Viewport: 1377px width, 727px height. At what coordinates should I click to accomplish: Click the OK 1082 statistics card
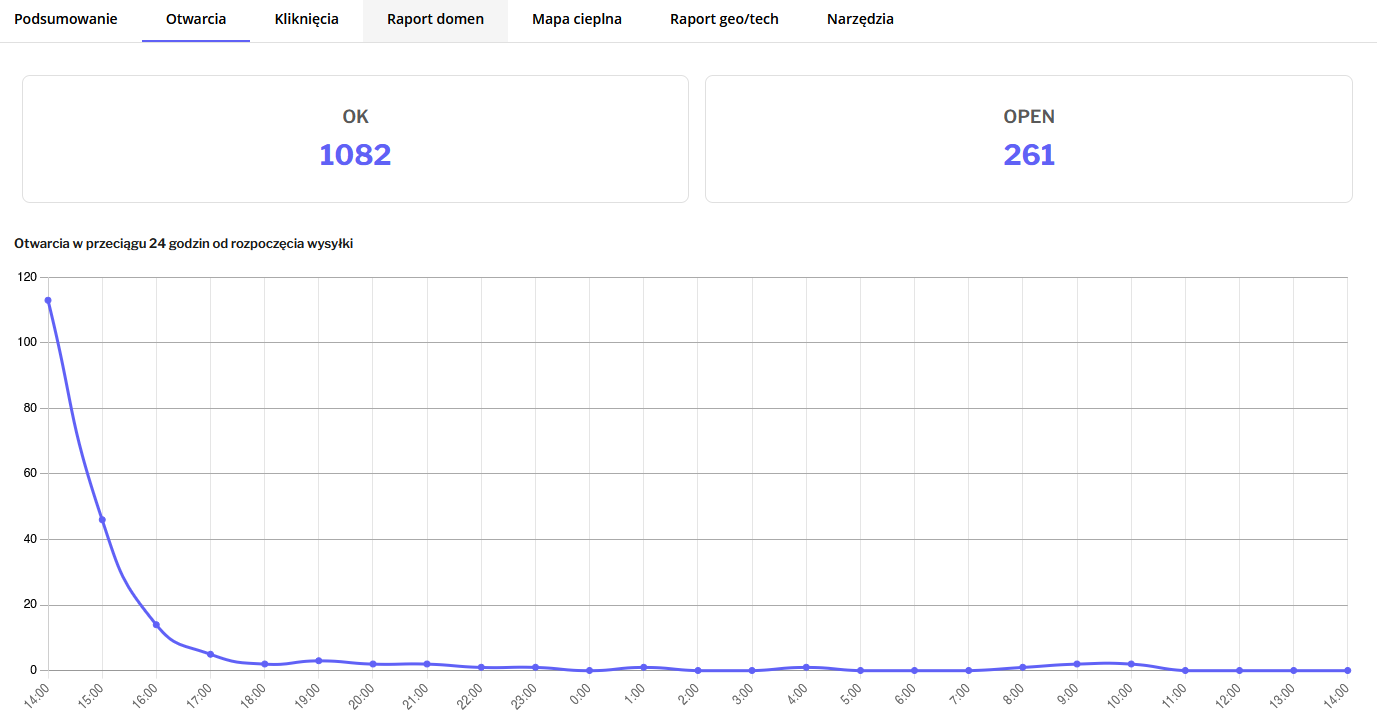click(x=355, y=139)
